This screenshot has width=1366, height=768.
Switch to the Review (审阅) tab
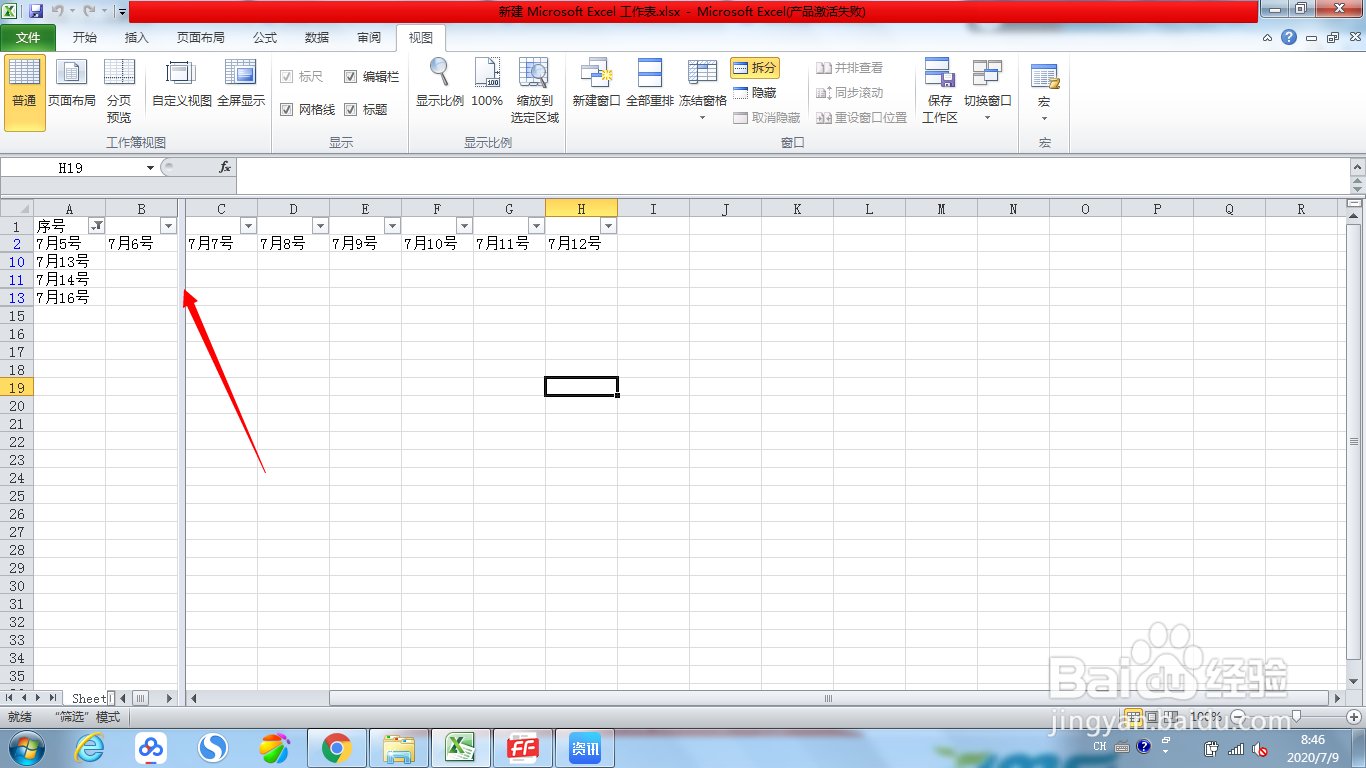(369, 38)
